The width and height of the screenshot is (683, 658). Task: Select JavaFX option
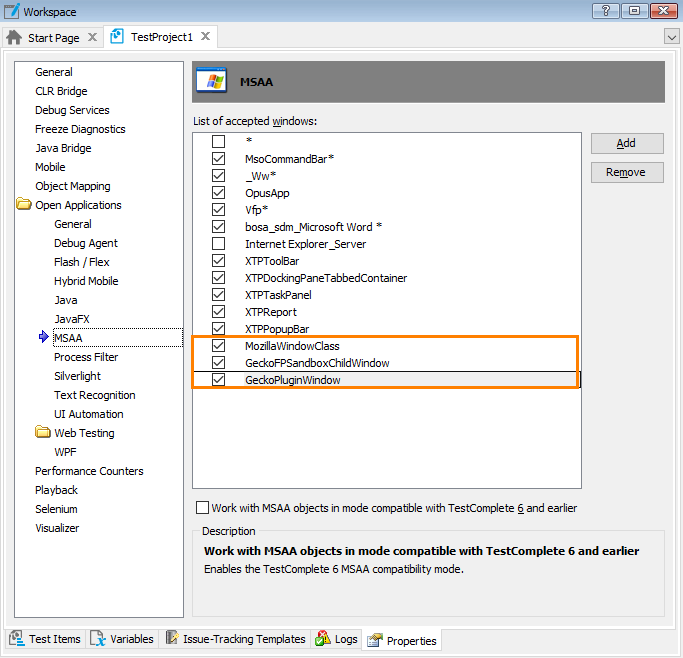click(71, 319)
